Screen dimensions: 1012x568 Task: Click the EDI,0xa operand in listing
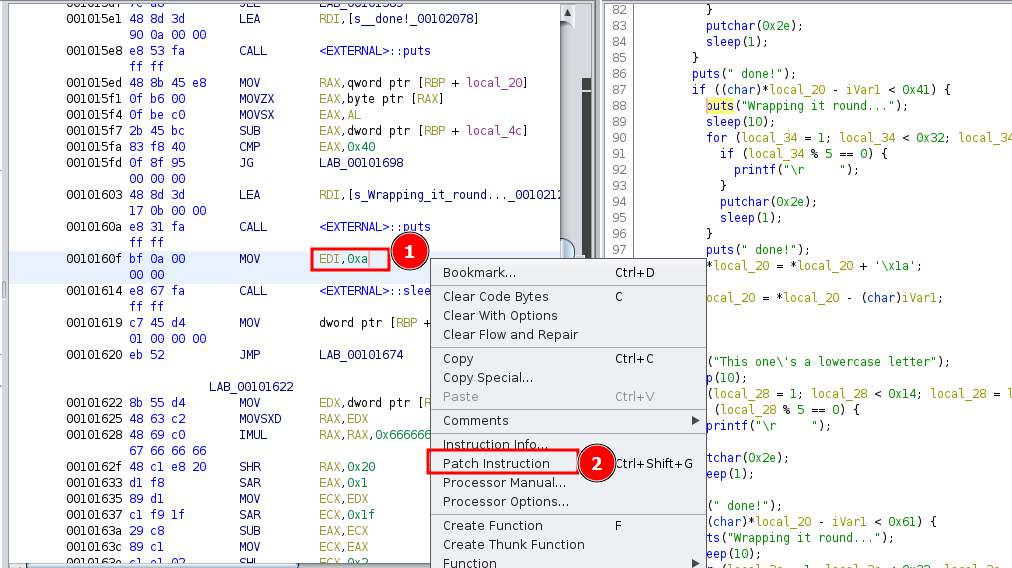344,259
